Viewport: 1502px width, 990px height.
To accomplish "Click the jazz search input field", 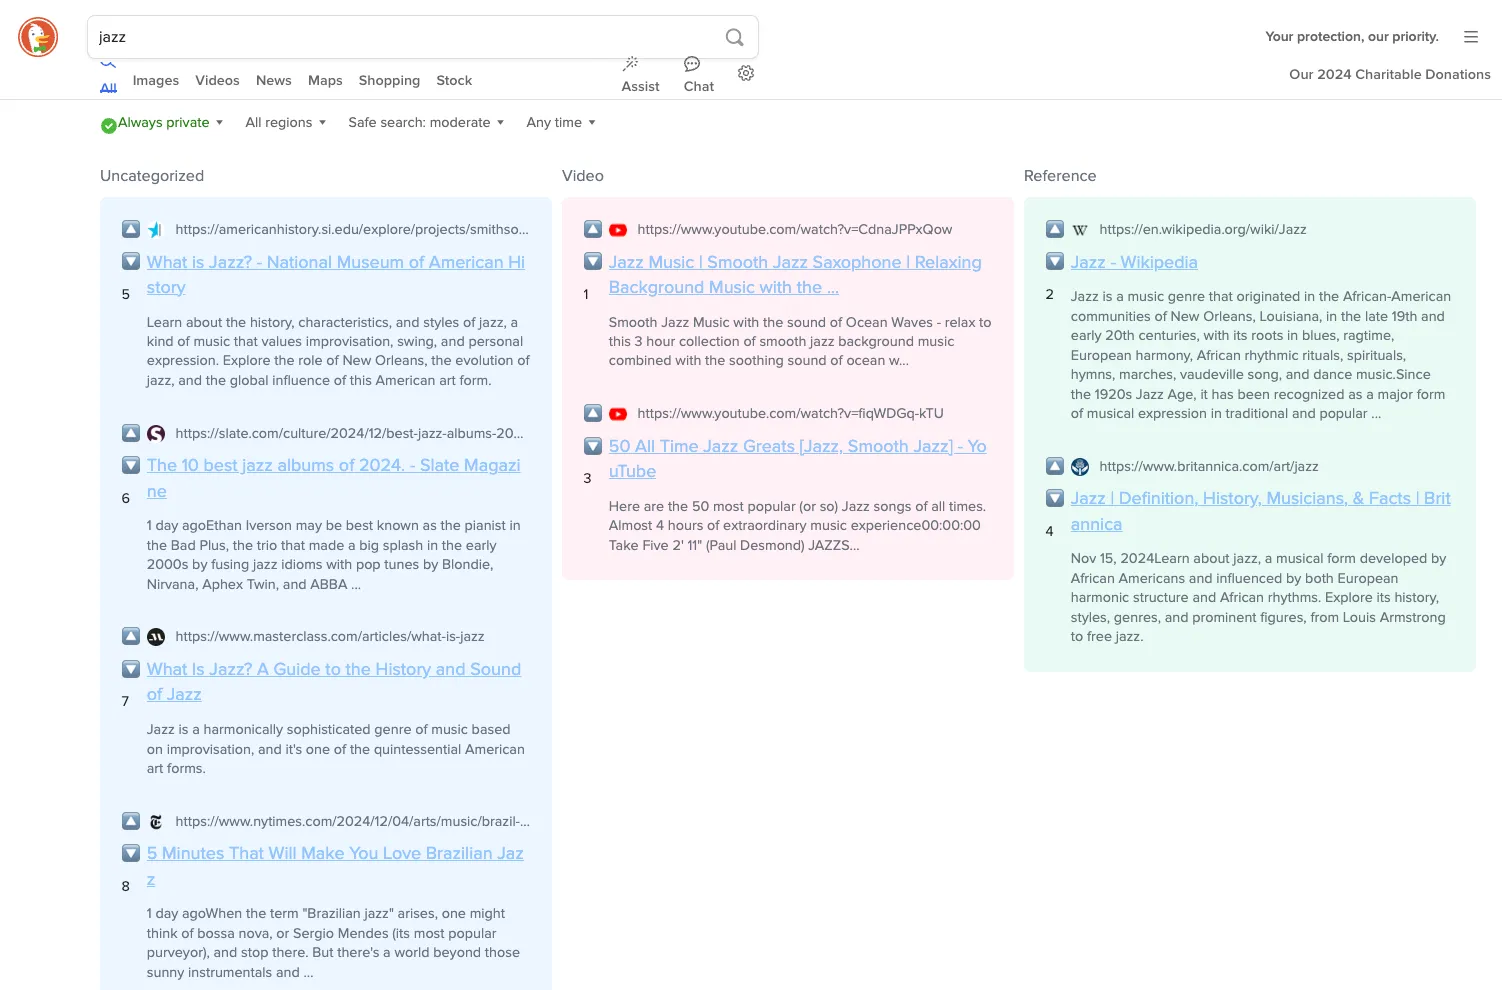I will pos(400,37).
